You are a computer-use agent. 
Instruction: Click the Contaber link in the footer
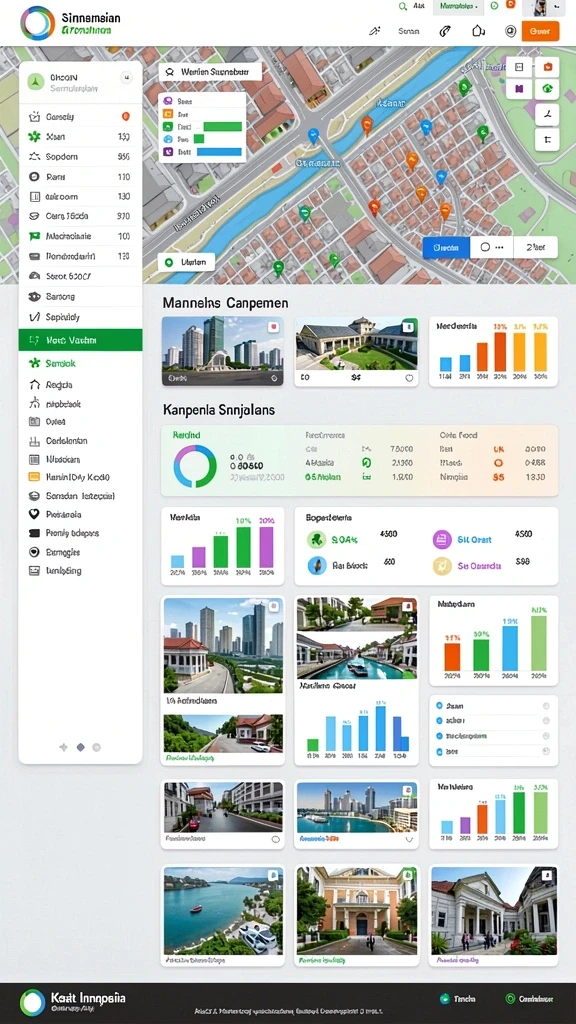(x=530, y=999)
